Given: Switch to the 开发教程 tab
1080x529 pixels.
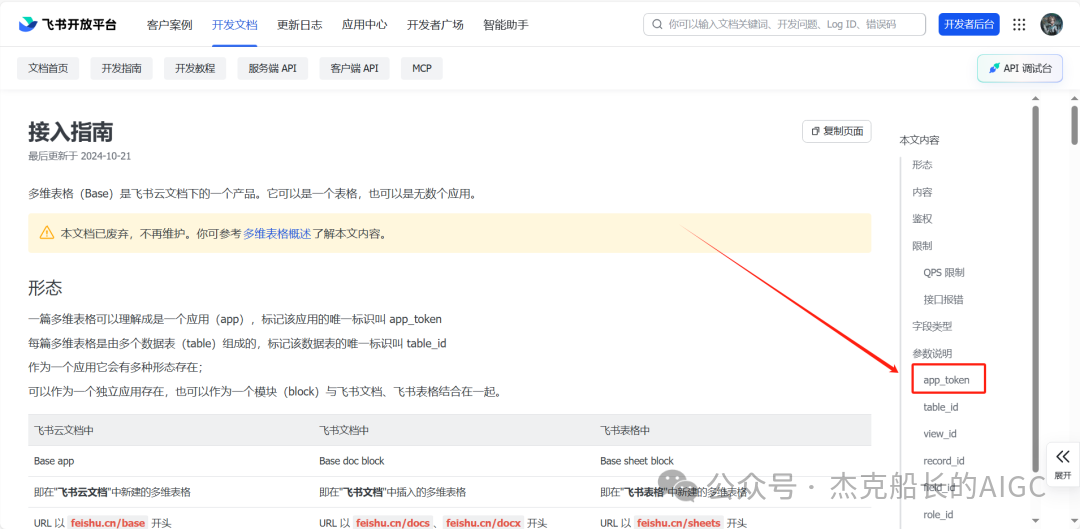Looking at the screenshot, I should coord(195,68).
